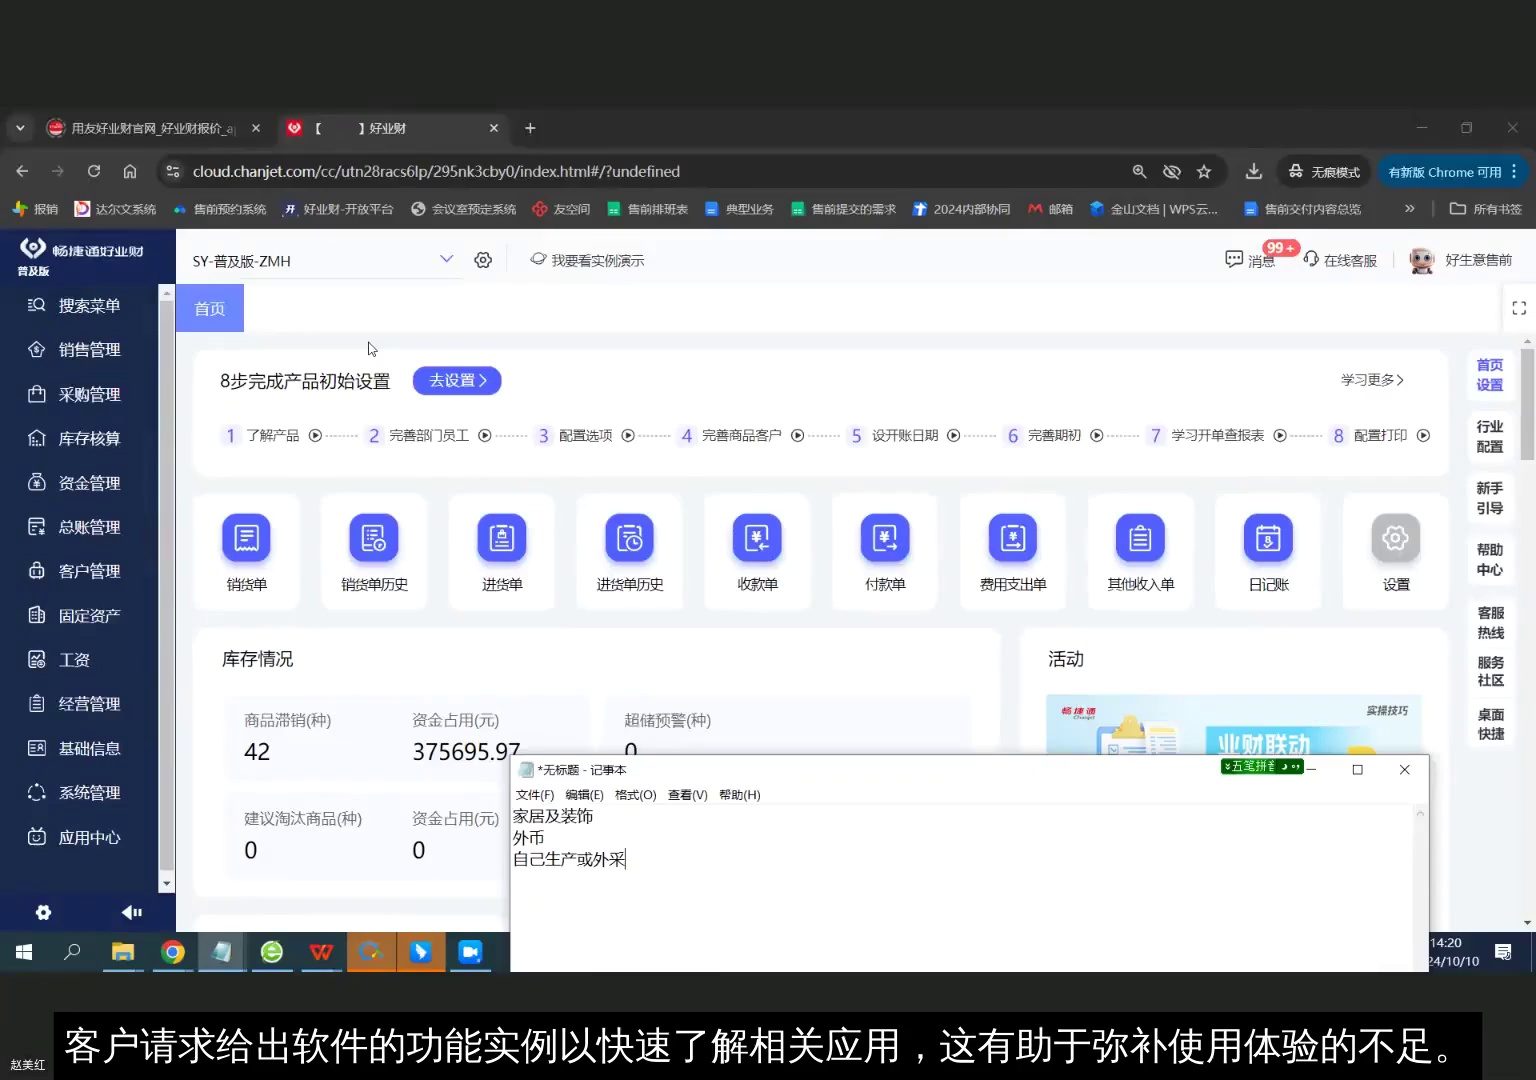The width and height of the screenshot is (1536, 1080).
Task: Open the 进货单历史 shortcut icon
Action: click(630, 539)
